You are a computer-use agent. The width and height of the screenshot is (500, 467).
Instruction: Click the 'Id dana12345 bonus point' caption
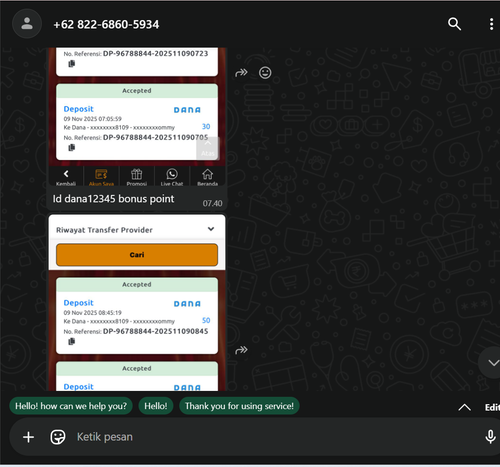pyautogui.click(x=113, y=199)
